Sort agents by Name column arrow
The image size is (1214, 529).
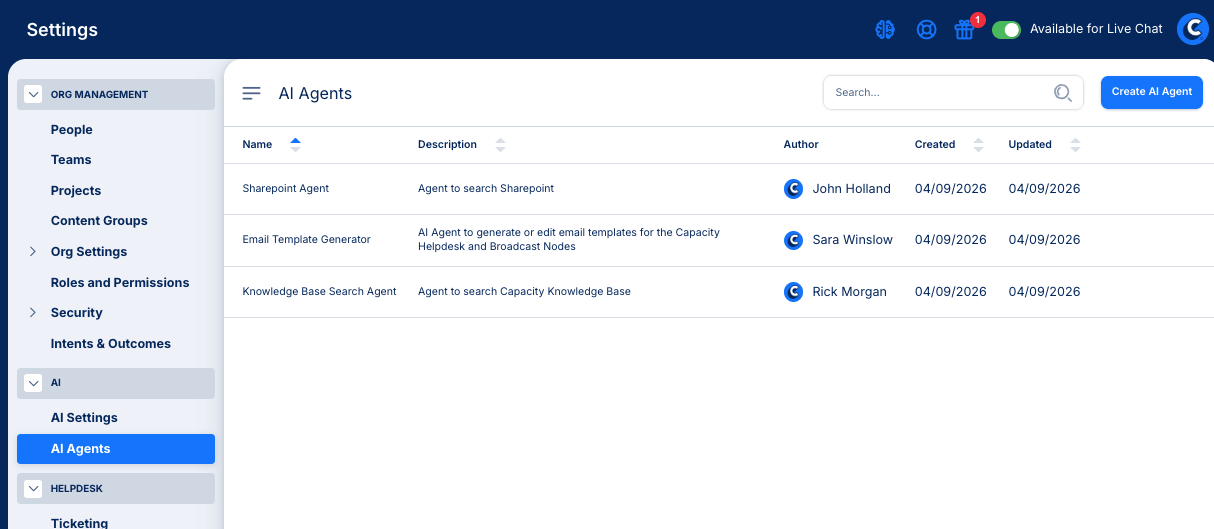coord(295,144)
